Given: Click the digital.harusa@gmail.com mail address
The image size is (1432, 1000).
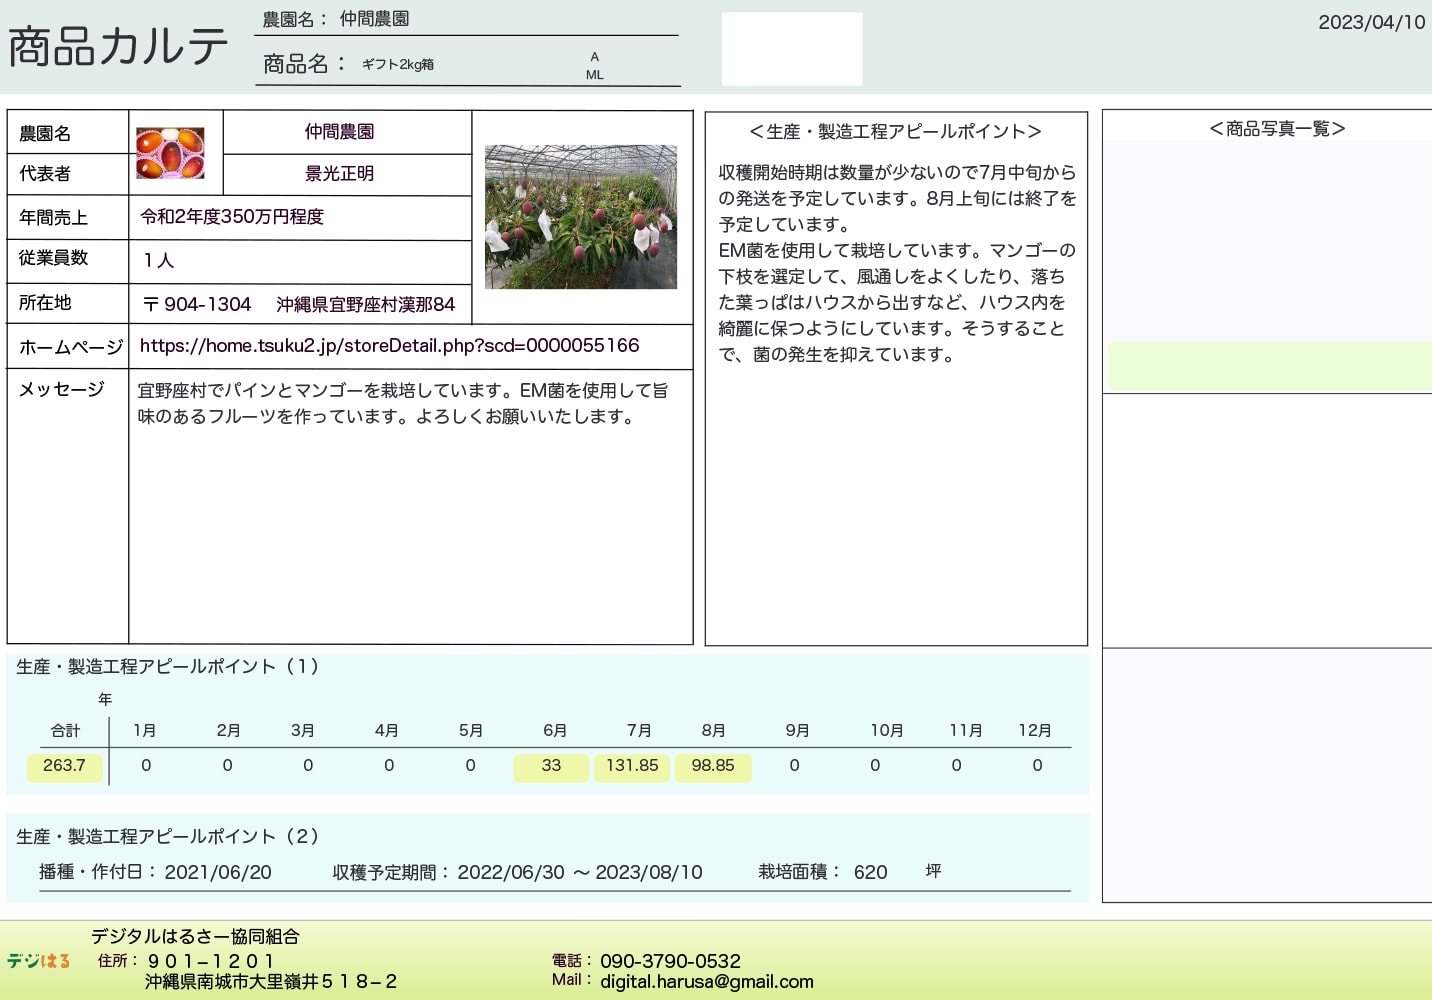Looking at the screenshot, I should 706,982.
